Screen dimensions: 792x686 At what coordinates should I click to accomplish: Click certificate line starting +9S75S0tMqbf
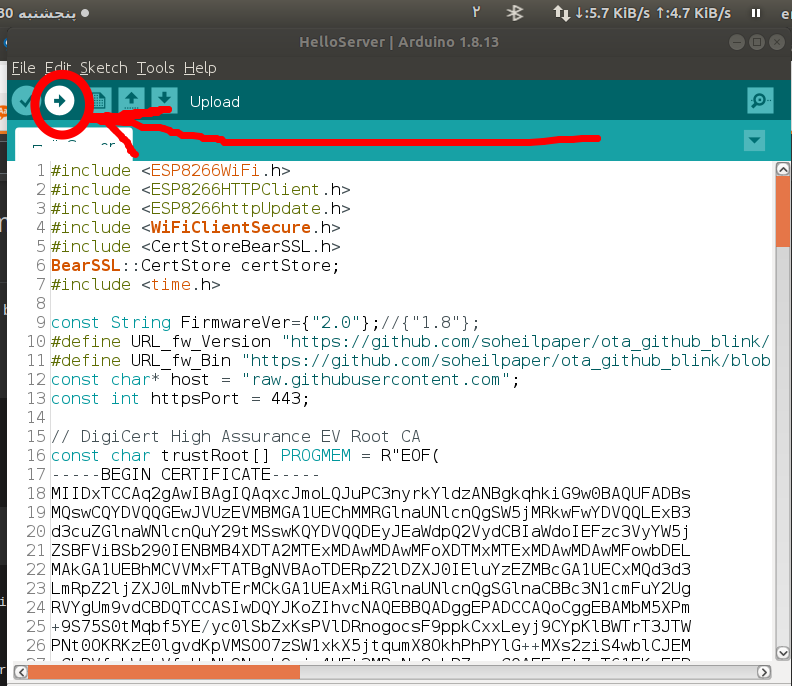(371, 626)
